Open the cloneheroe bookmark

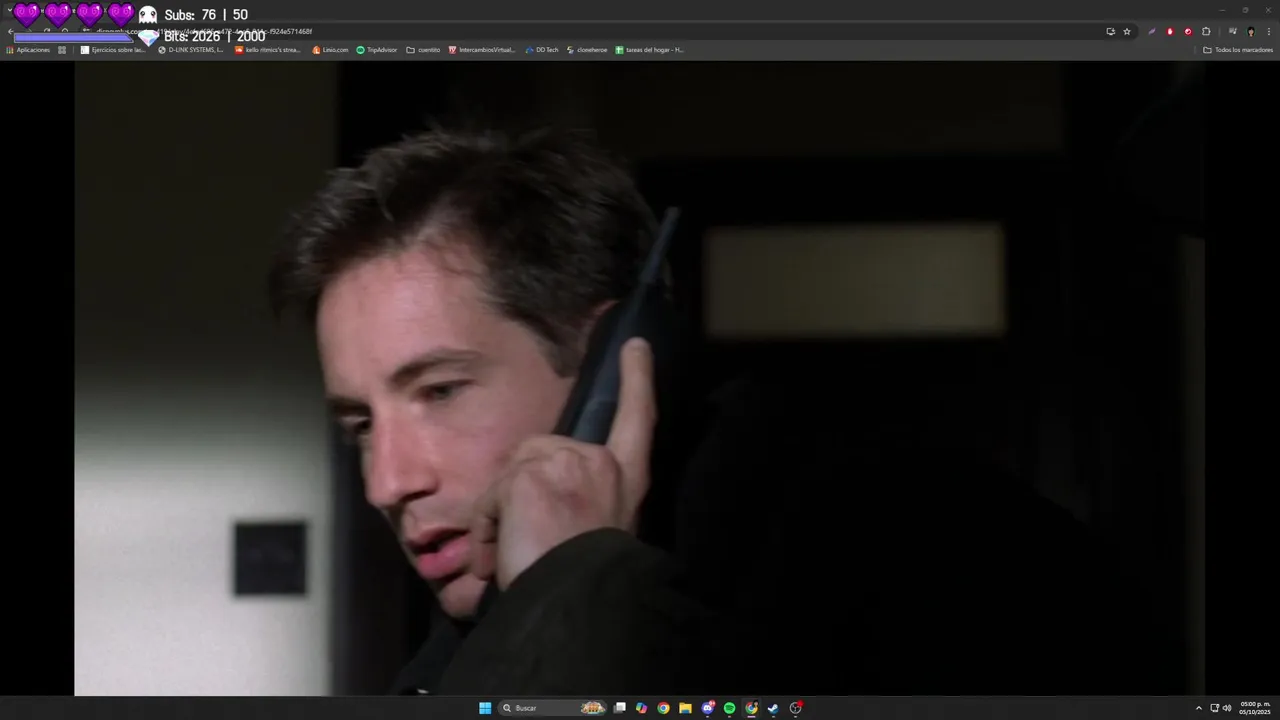(587, 50)
